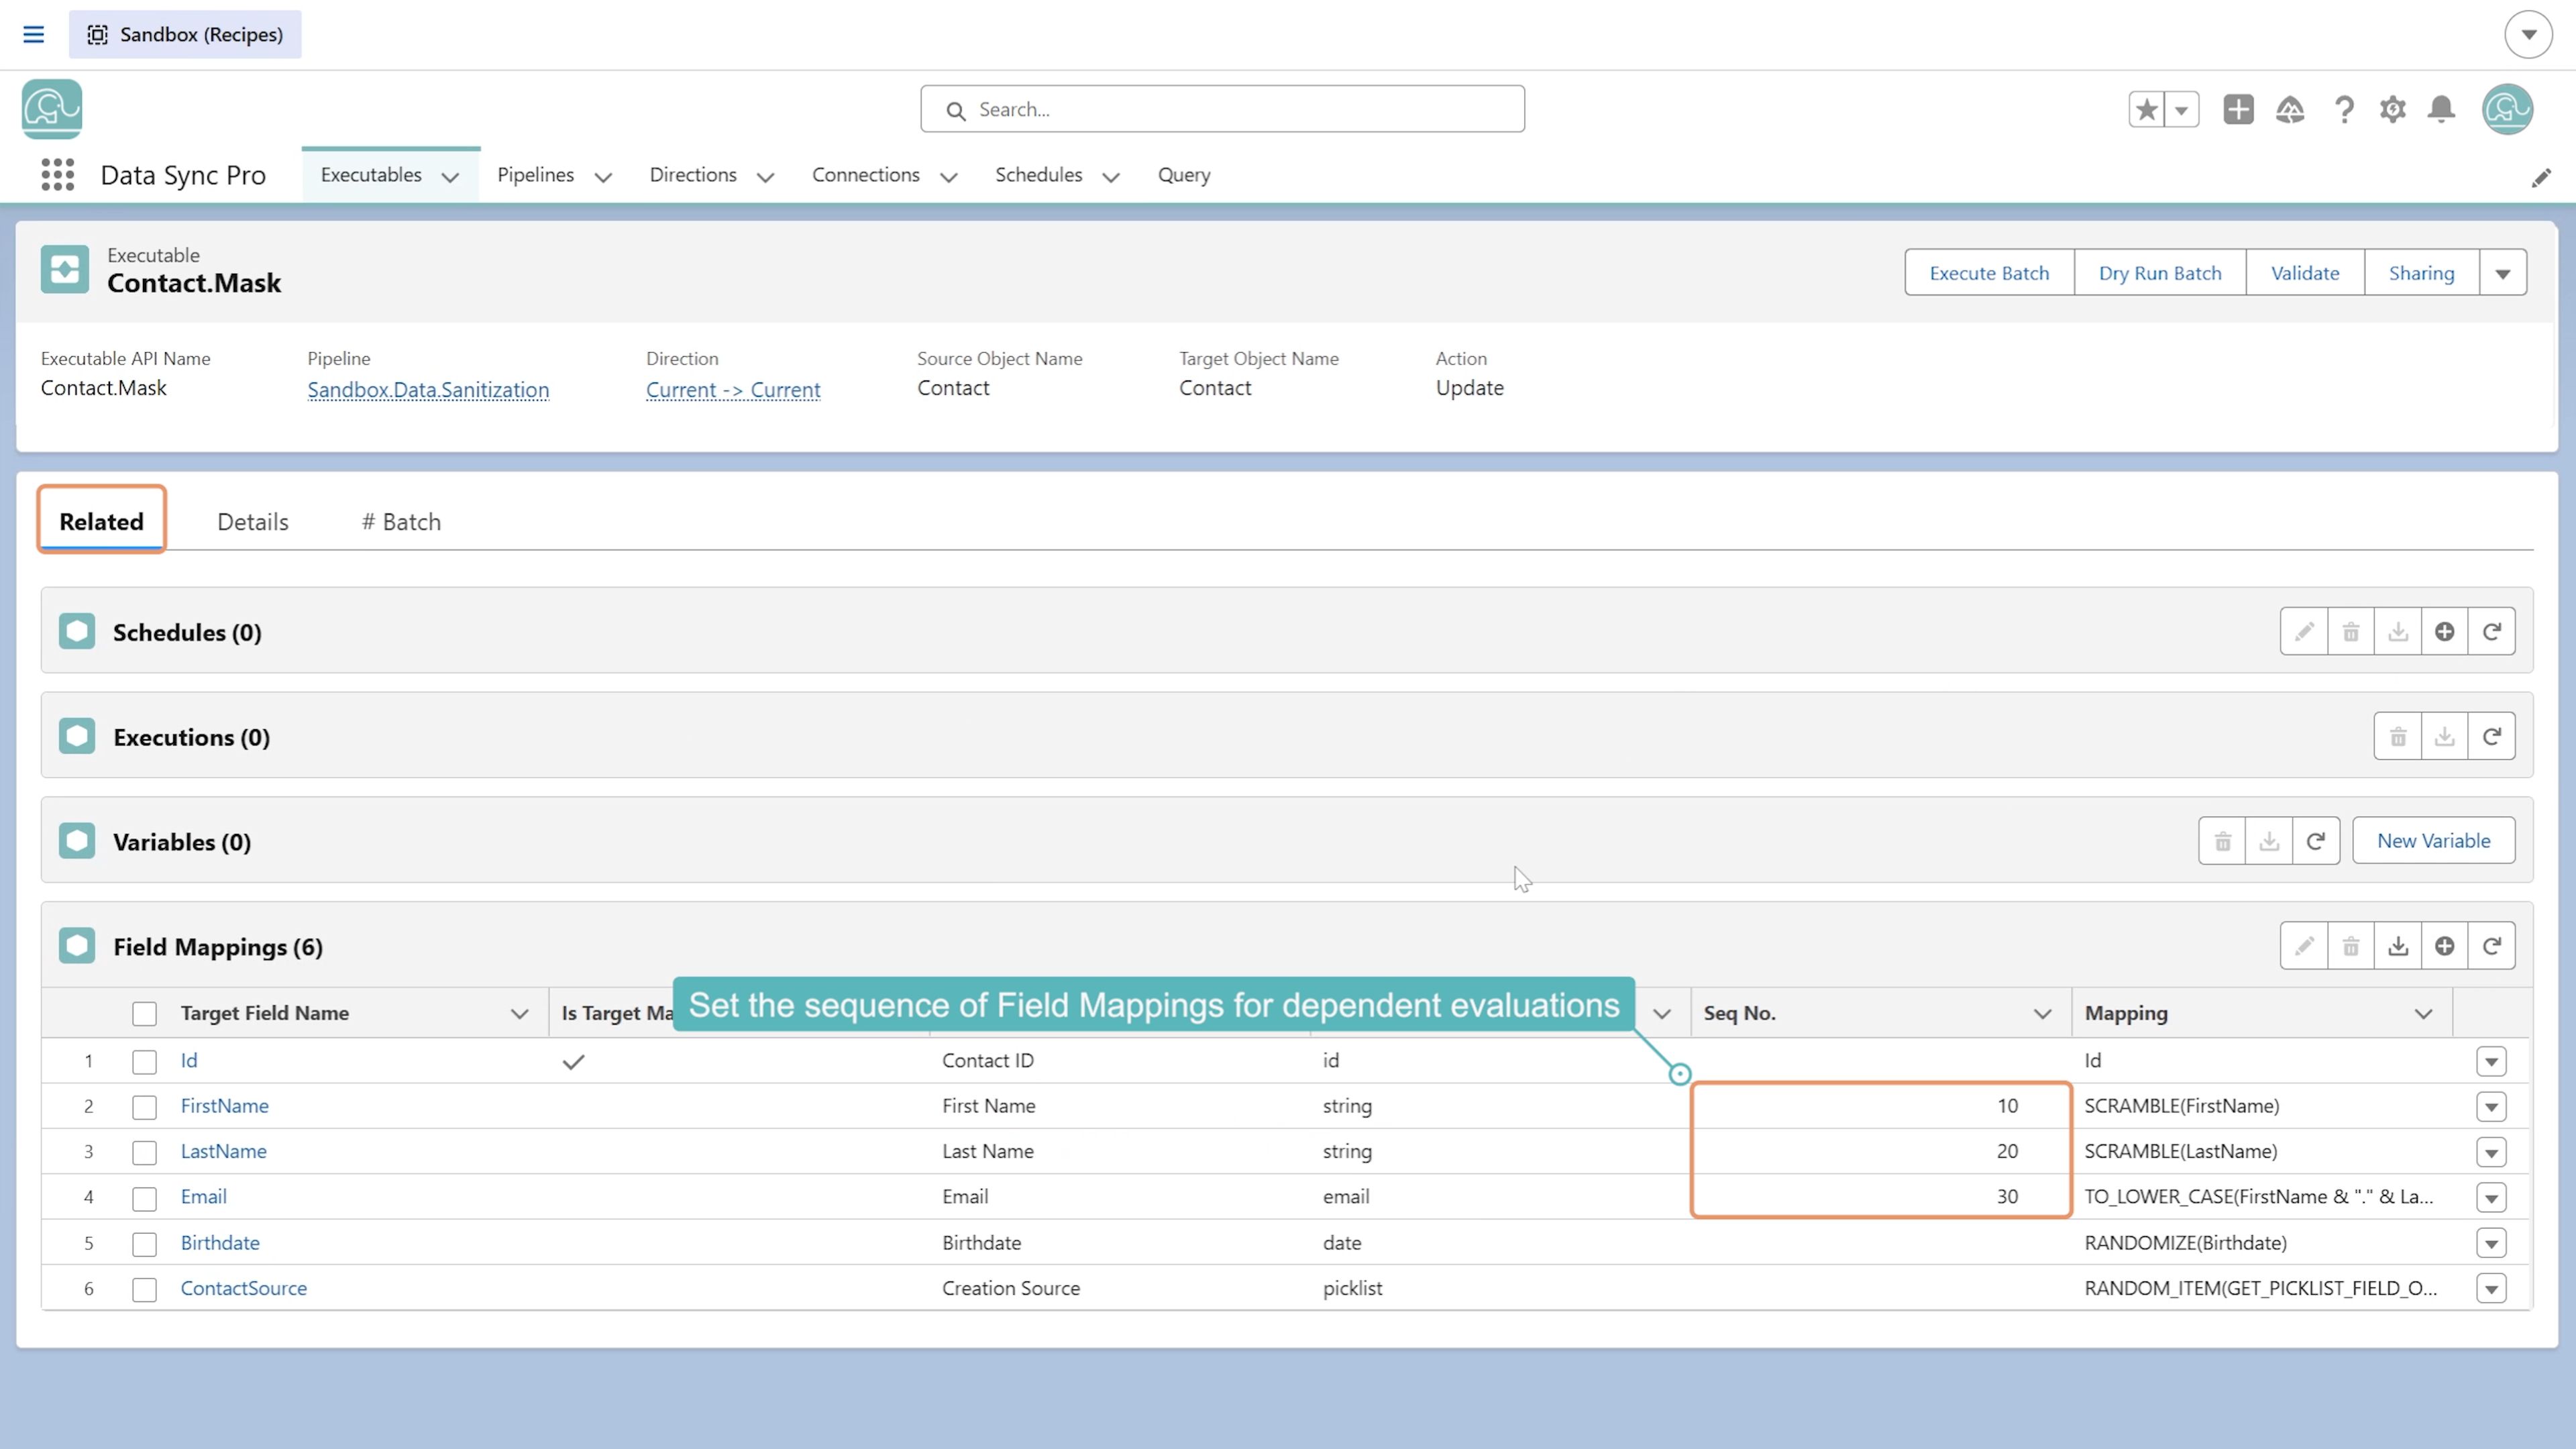Open the Mapping column menu chevron

(2423, 1014)
